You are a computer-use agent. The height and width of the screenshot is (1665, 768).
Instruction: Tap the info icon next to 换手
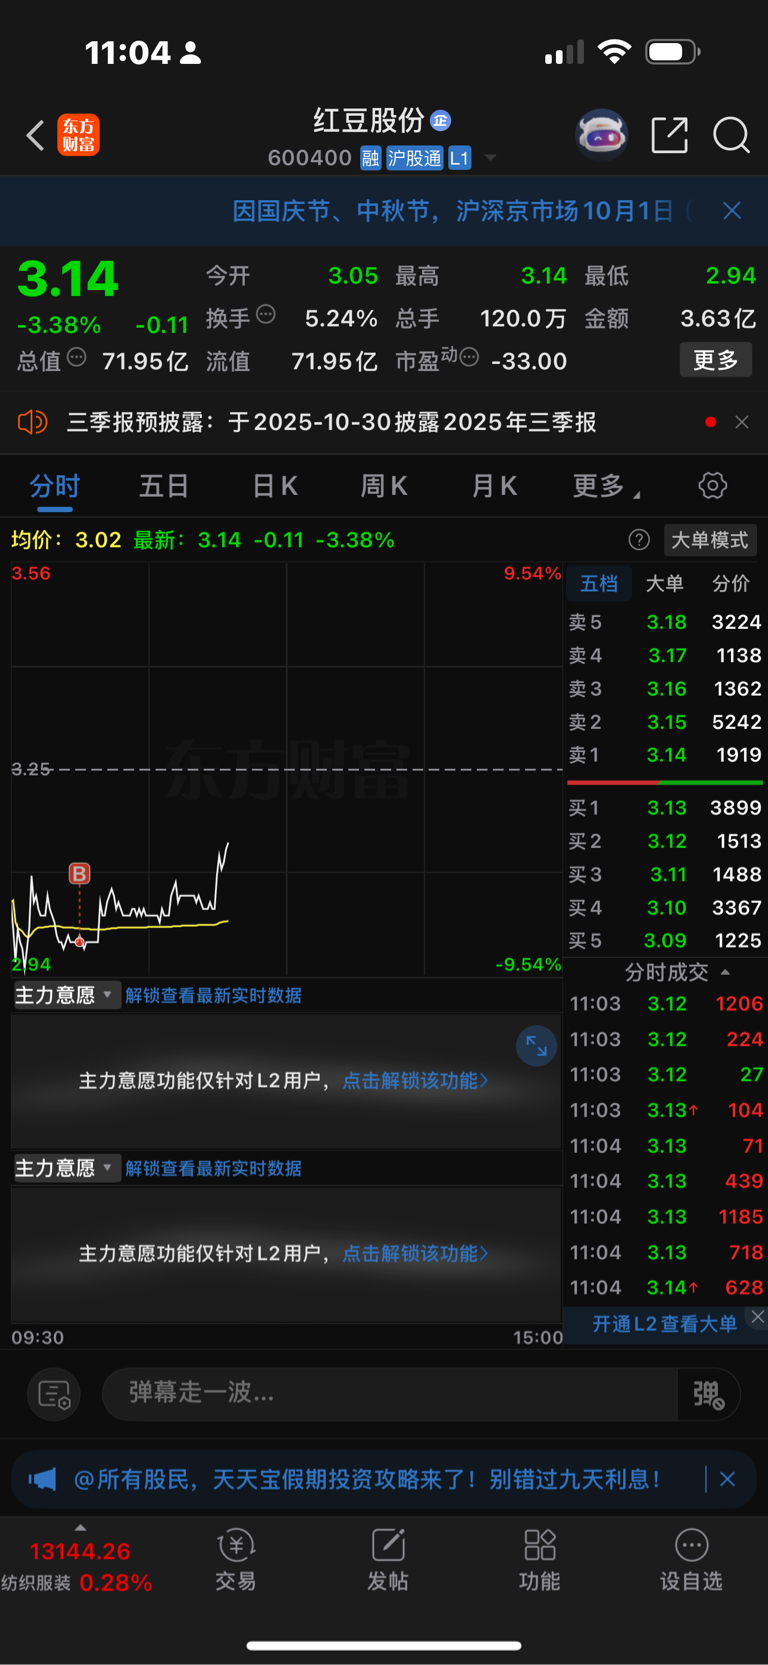[266, 315]
